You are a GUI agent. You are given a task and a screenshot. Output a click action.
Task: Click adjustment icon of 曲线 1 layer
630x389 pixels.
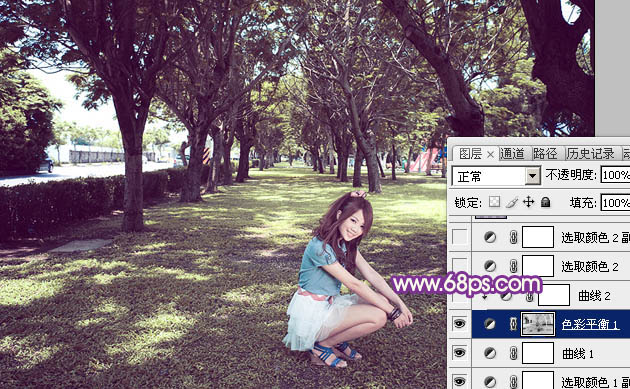490,353
